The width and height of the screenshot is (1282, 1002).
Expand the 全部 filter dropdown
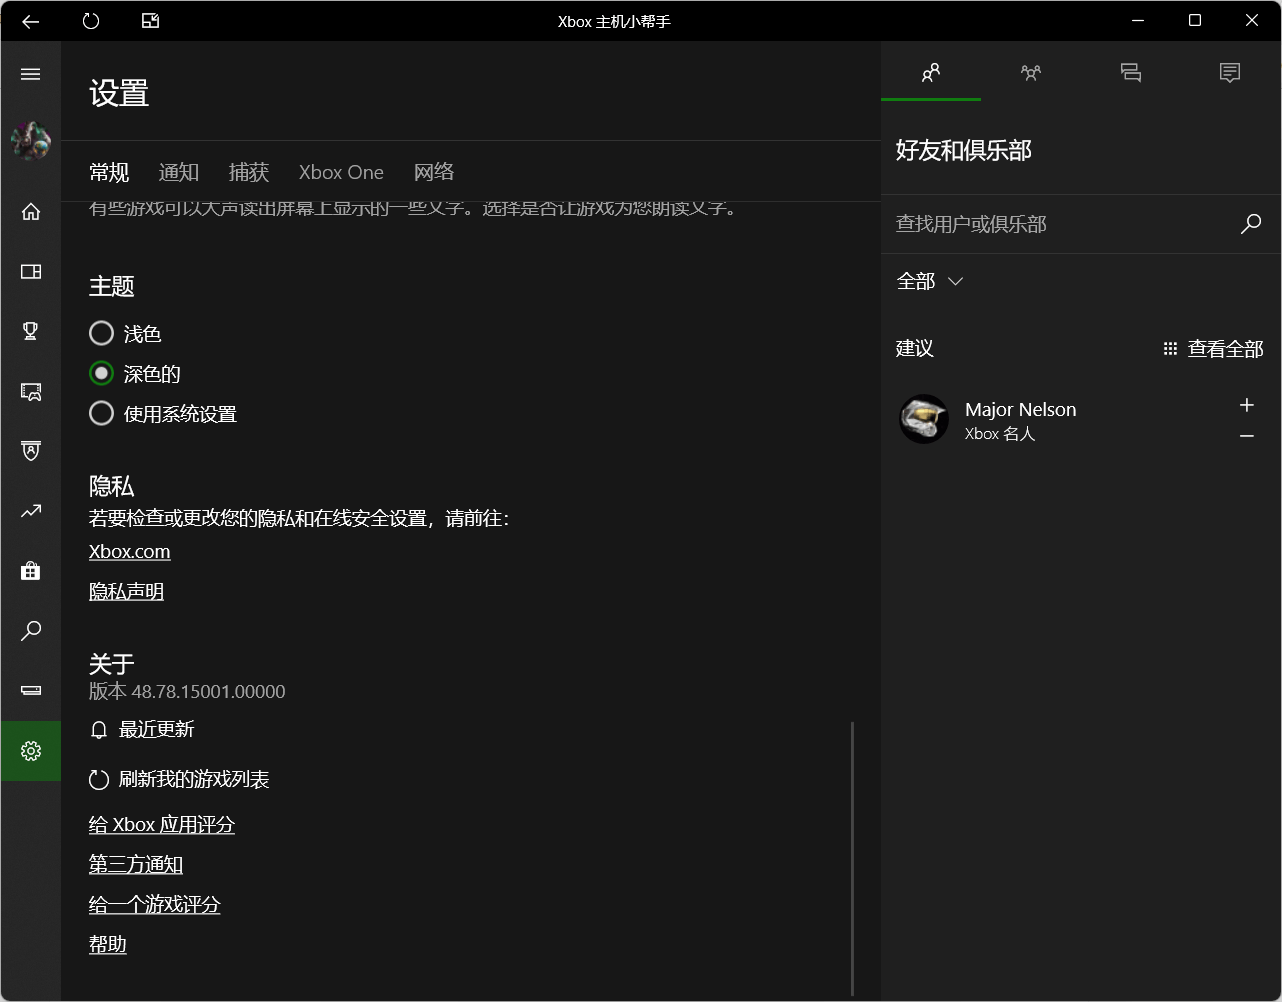pos(930,282)
